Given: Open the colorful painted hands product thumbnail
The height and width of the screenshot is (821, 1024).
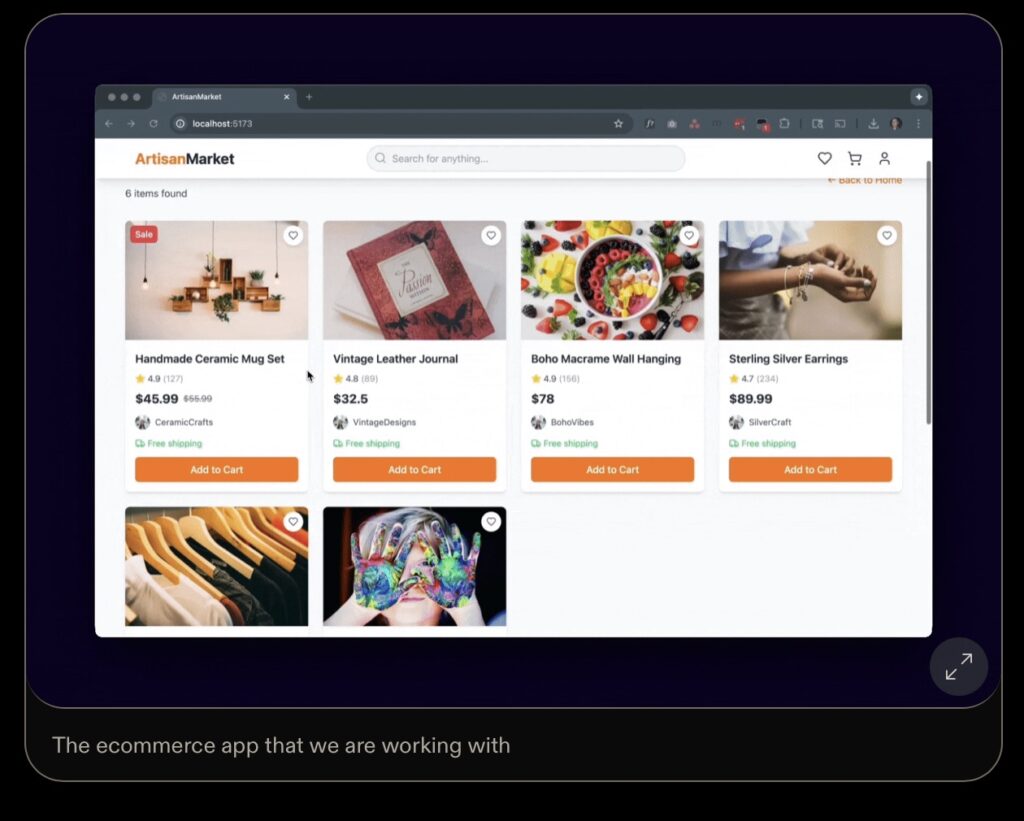Looking at the screenshot, I should click(415, 566).
